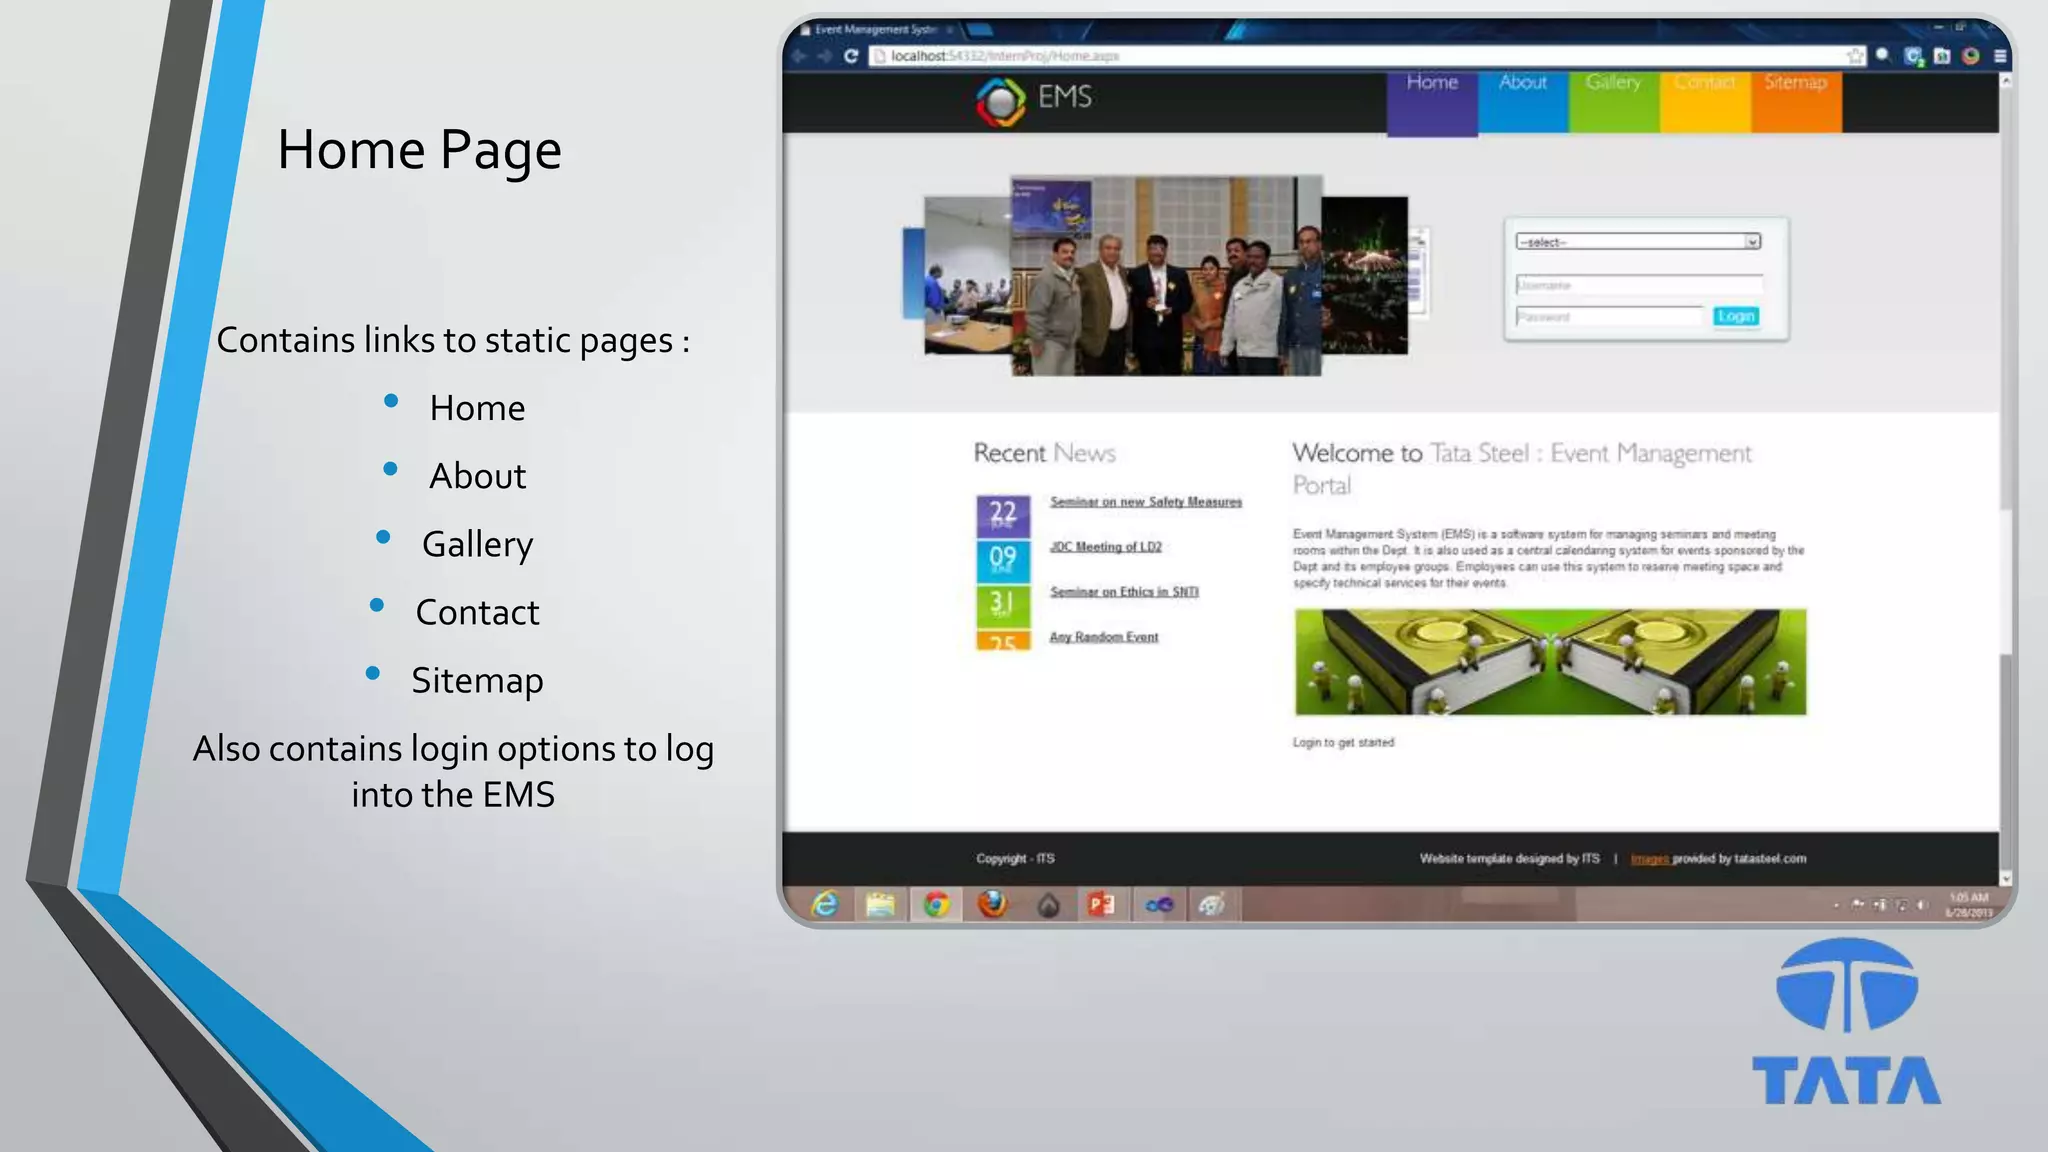Click the Images link in footer

[x=1650, y=859]
